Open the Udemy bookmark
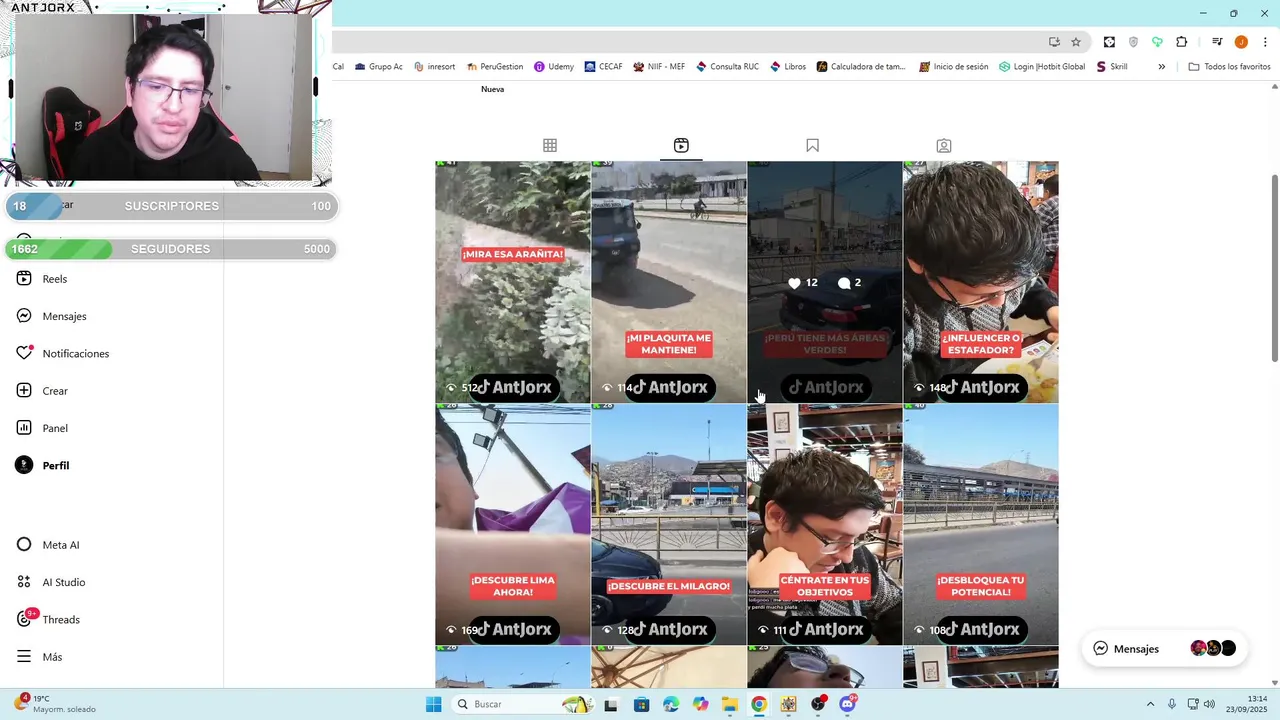1280x720 pixels. click(554, 67)
